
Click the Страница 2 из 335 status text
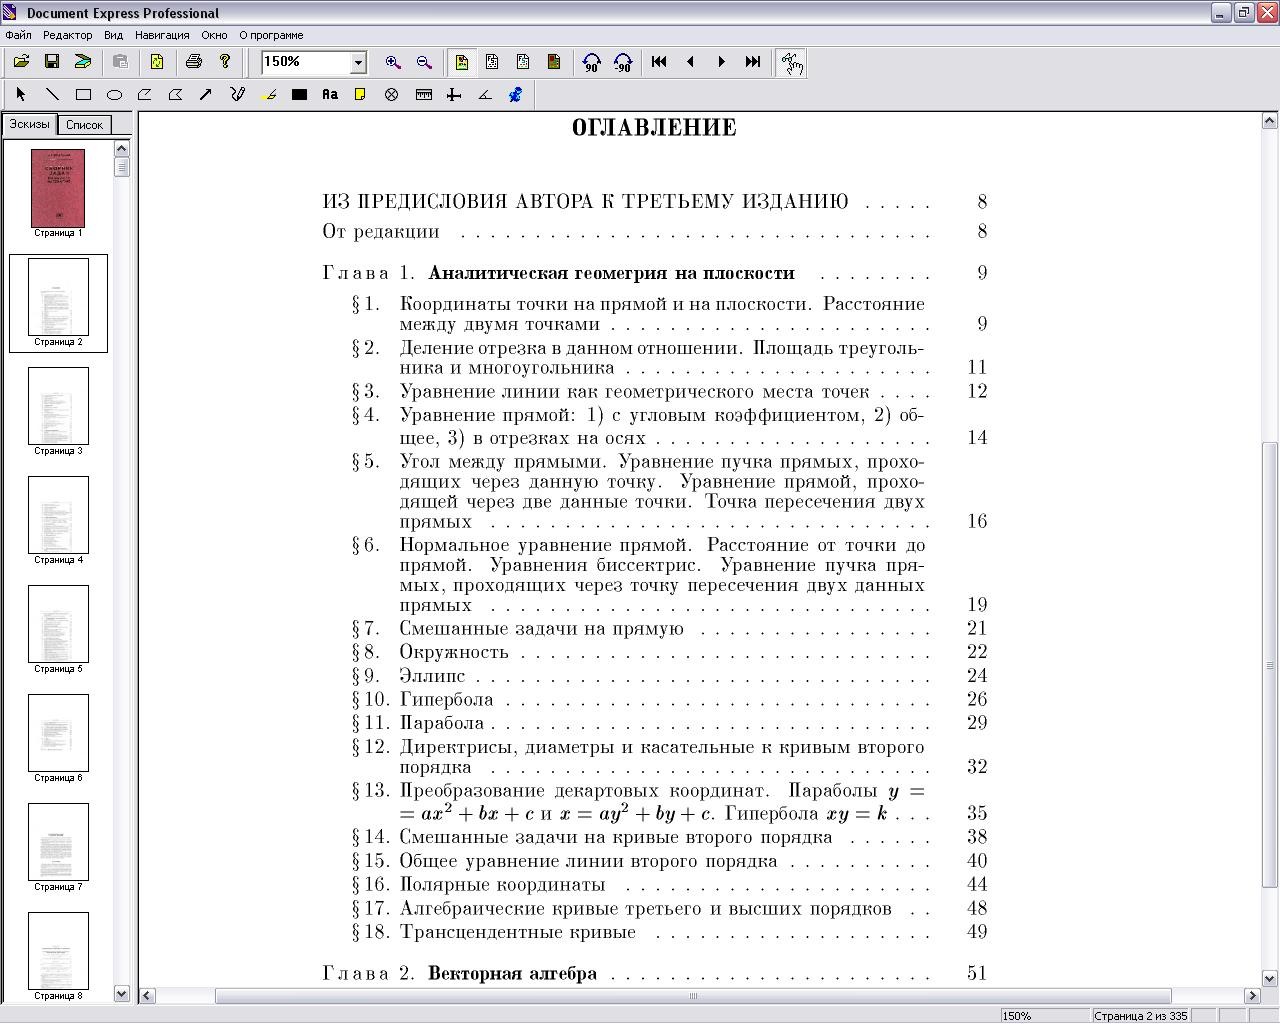1140,1016
